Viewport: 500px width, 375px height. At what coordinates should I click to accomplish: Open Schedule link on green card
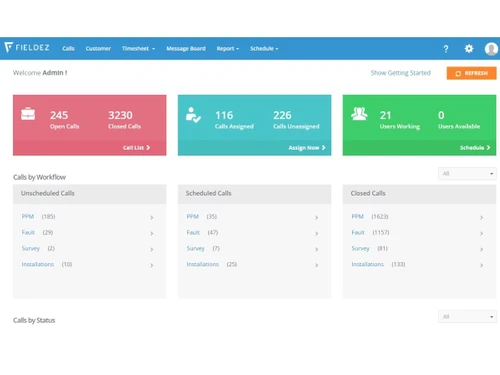pyautogui.click(x=475, y=148)
